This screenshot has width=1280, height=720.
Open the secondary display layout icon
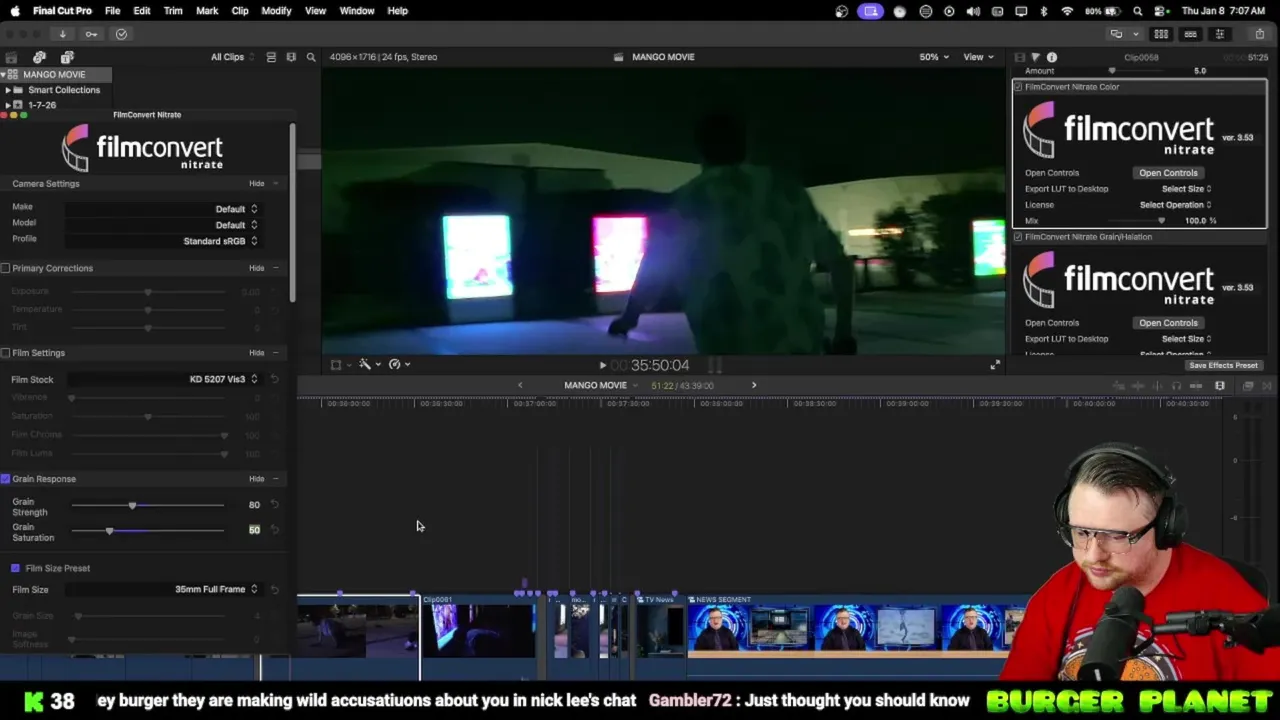pyautogui.click(x=1116, y=34)
